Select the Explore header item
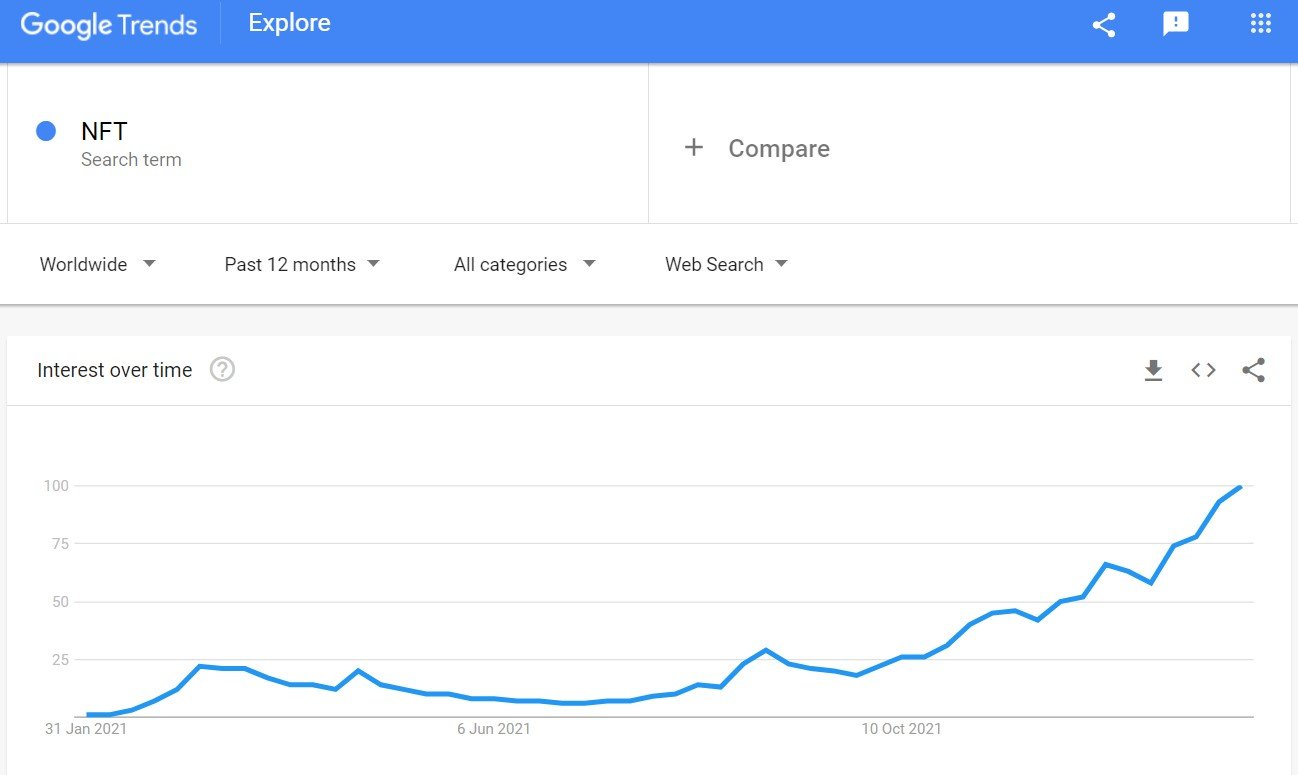Image resolution: width=1298 pixels, height=775 pixels. pyautogui.click(x=289, y=23)
